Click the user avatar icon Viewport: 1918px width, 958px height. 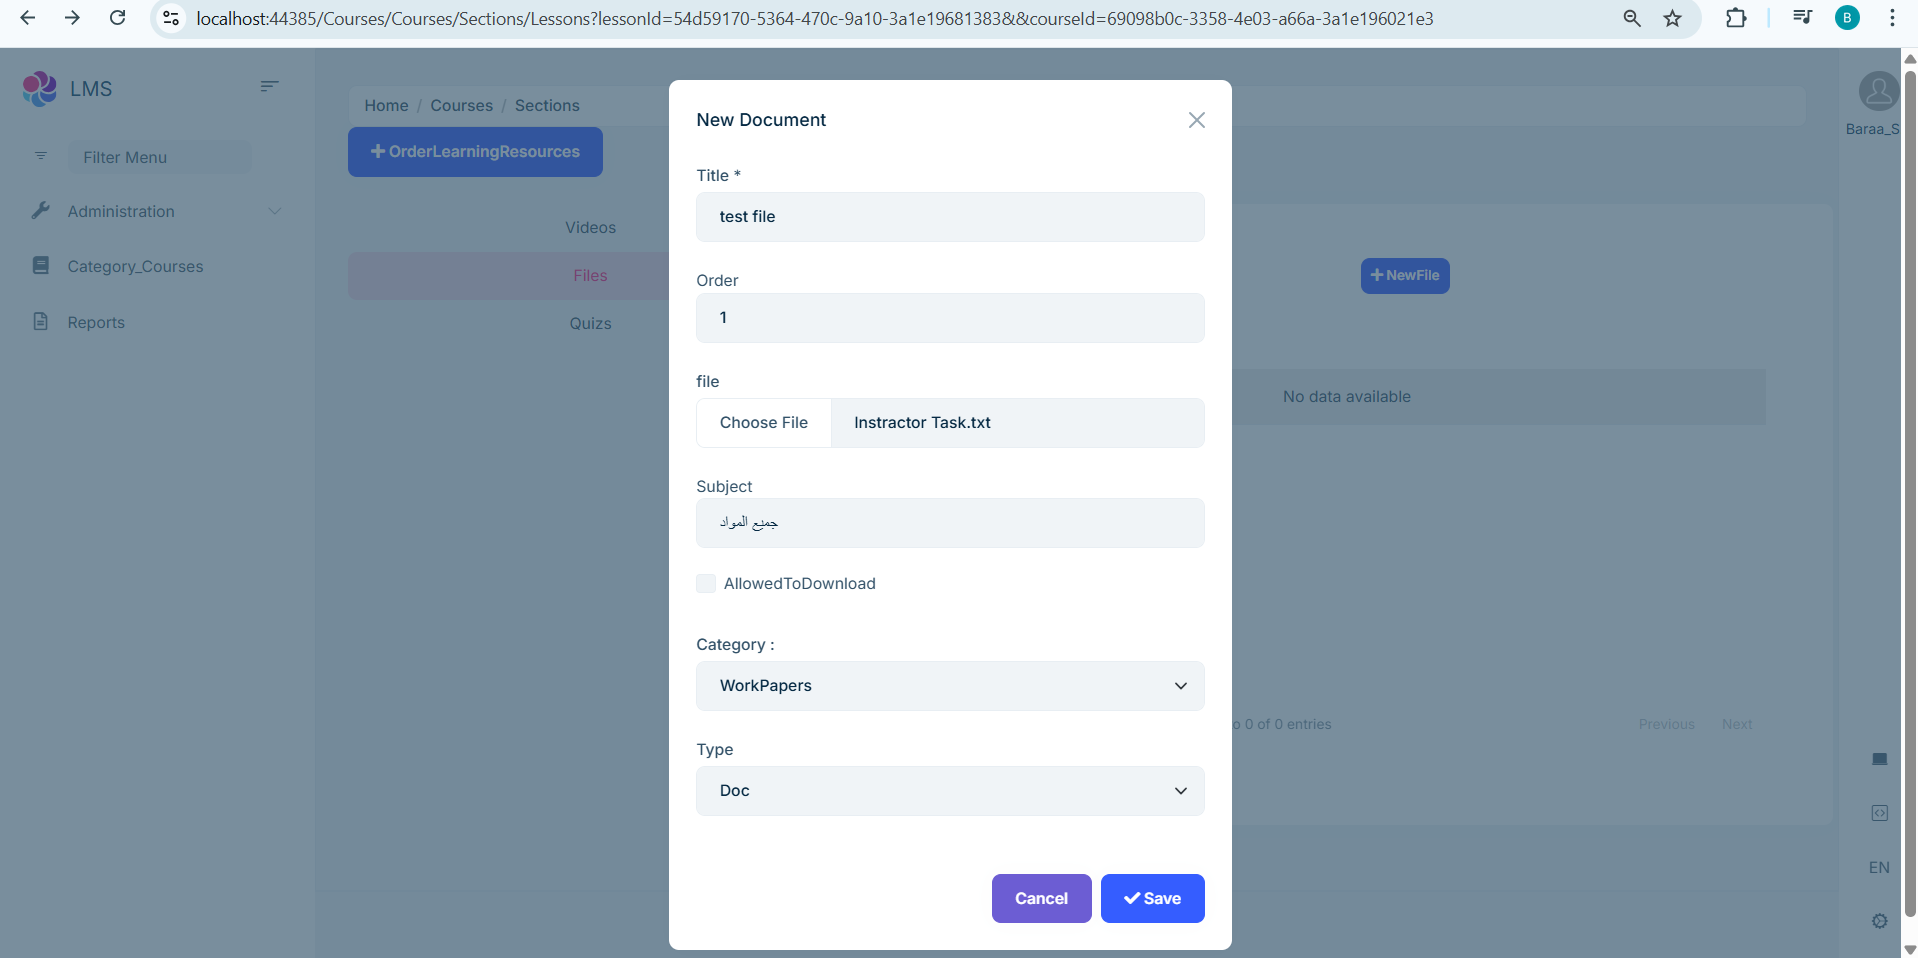pos(1878,92)
